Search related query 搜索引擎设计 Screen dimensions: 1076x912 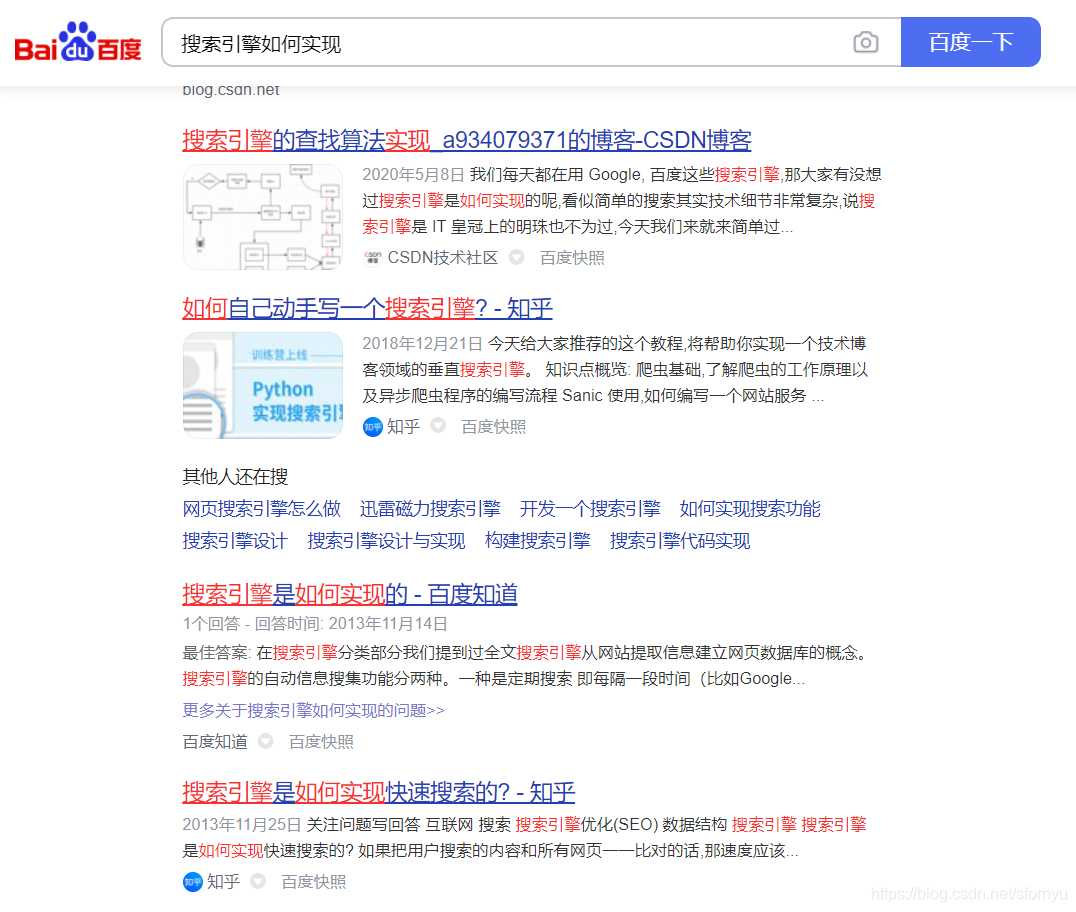coord(235,541)
